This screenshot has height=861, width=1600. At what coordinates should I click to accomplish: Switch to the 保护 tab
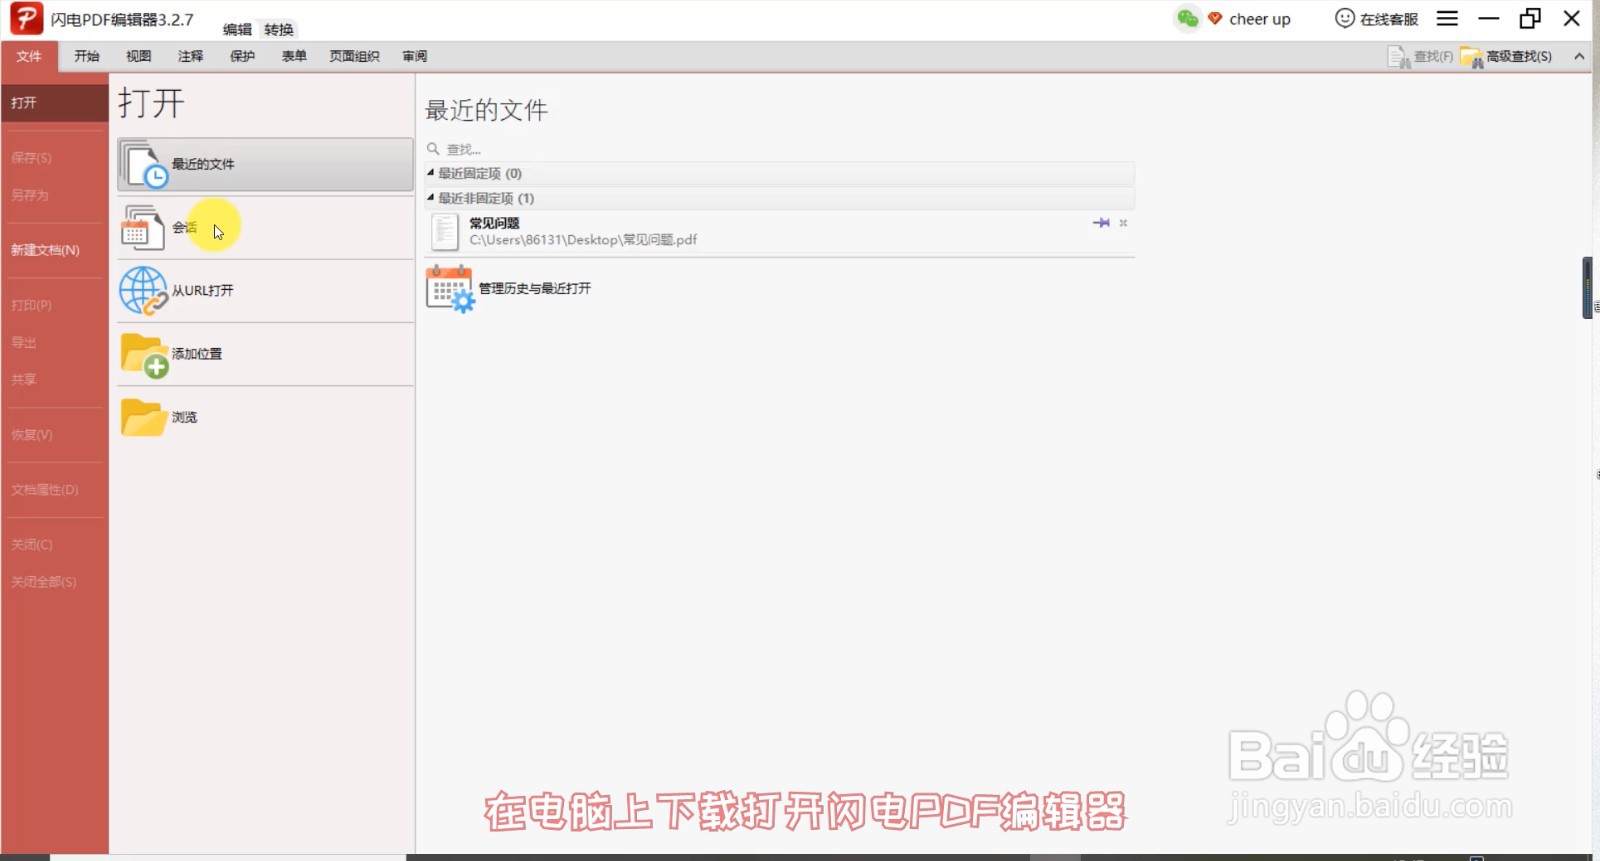click(243, 56)
